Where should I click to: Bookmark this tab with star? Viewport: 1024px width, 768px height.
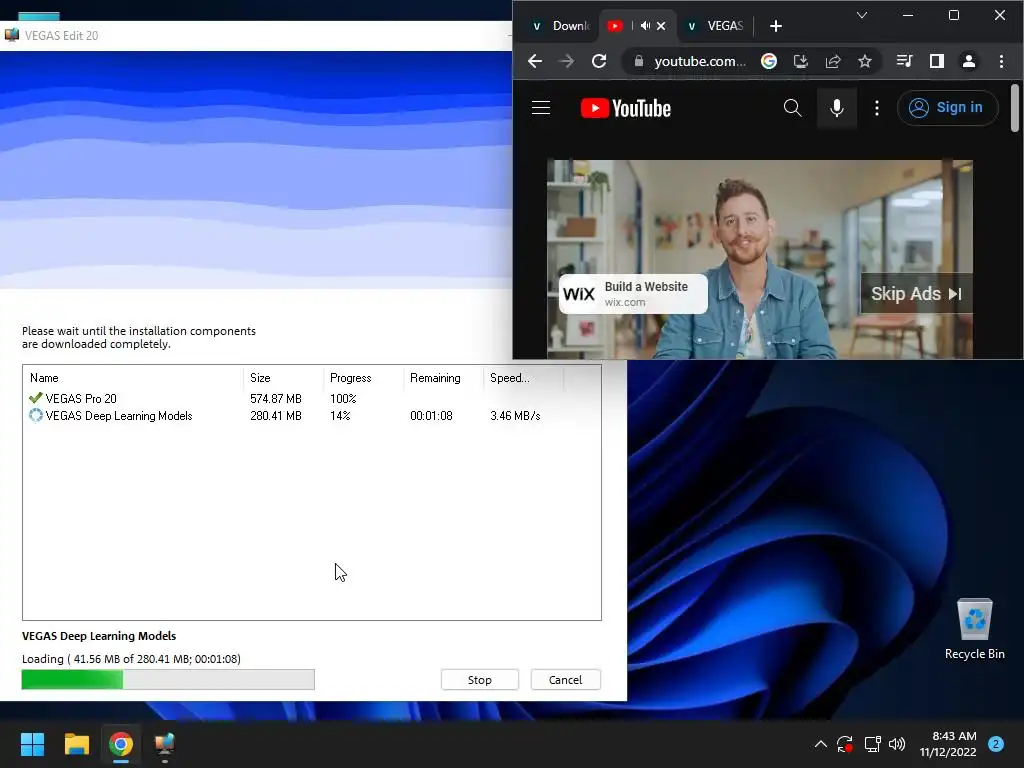[865, 61]
